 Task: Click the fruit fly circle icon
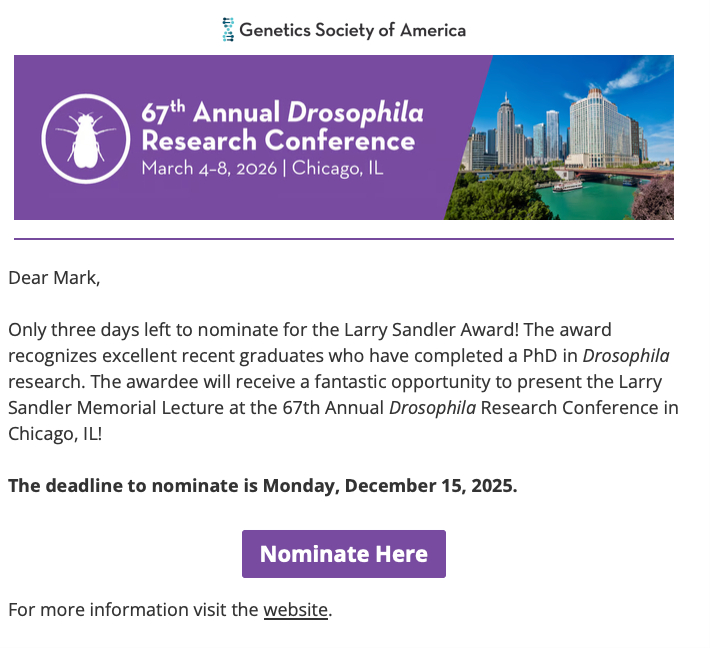click(84, 140)
